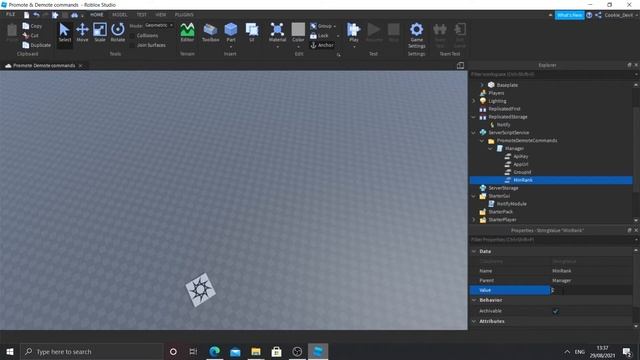Viewport: 640px width, 360px height.
Task: Click the What's New button
Action: tap(569, 15)
